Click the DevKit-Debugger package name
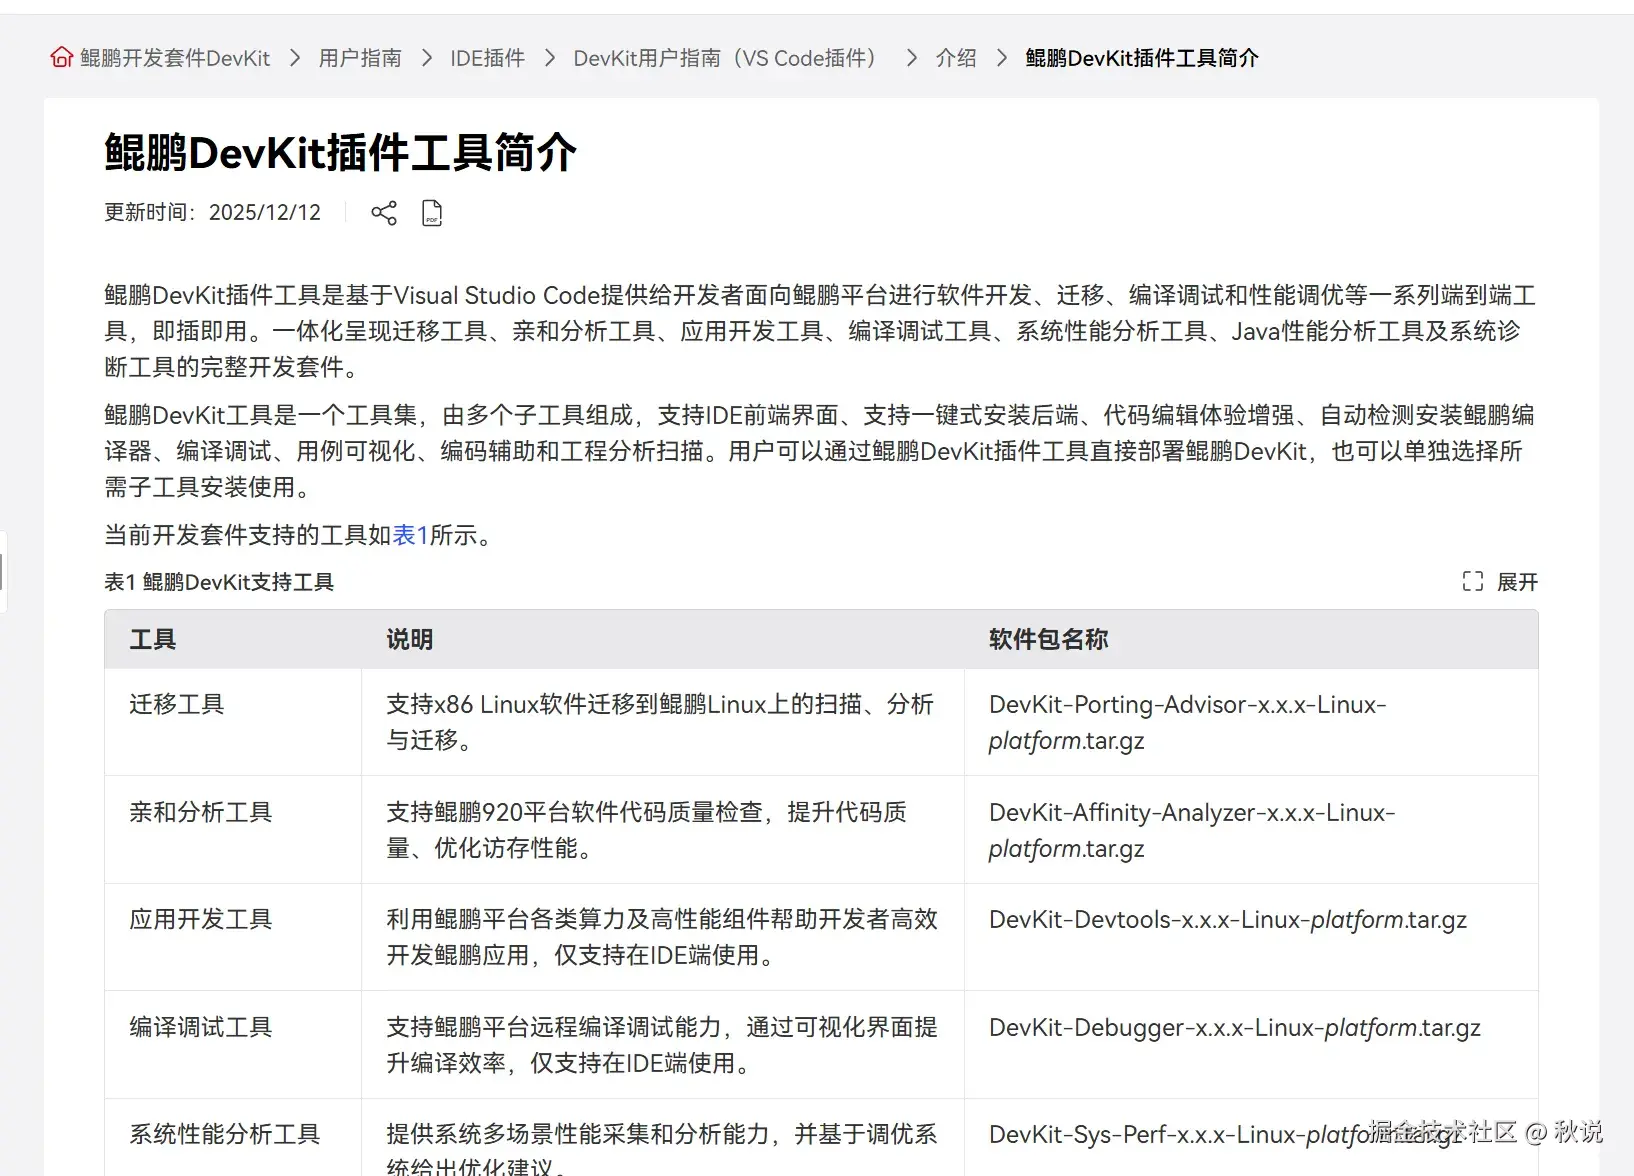Screen dimensions: 1634x1176 pyautogui.click(x=1235, y=1028)
